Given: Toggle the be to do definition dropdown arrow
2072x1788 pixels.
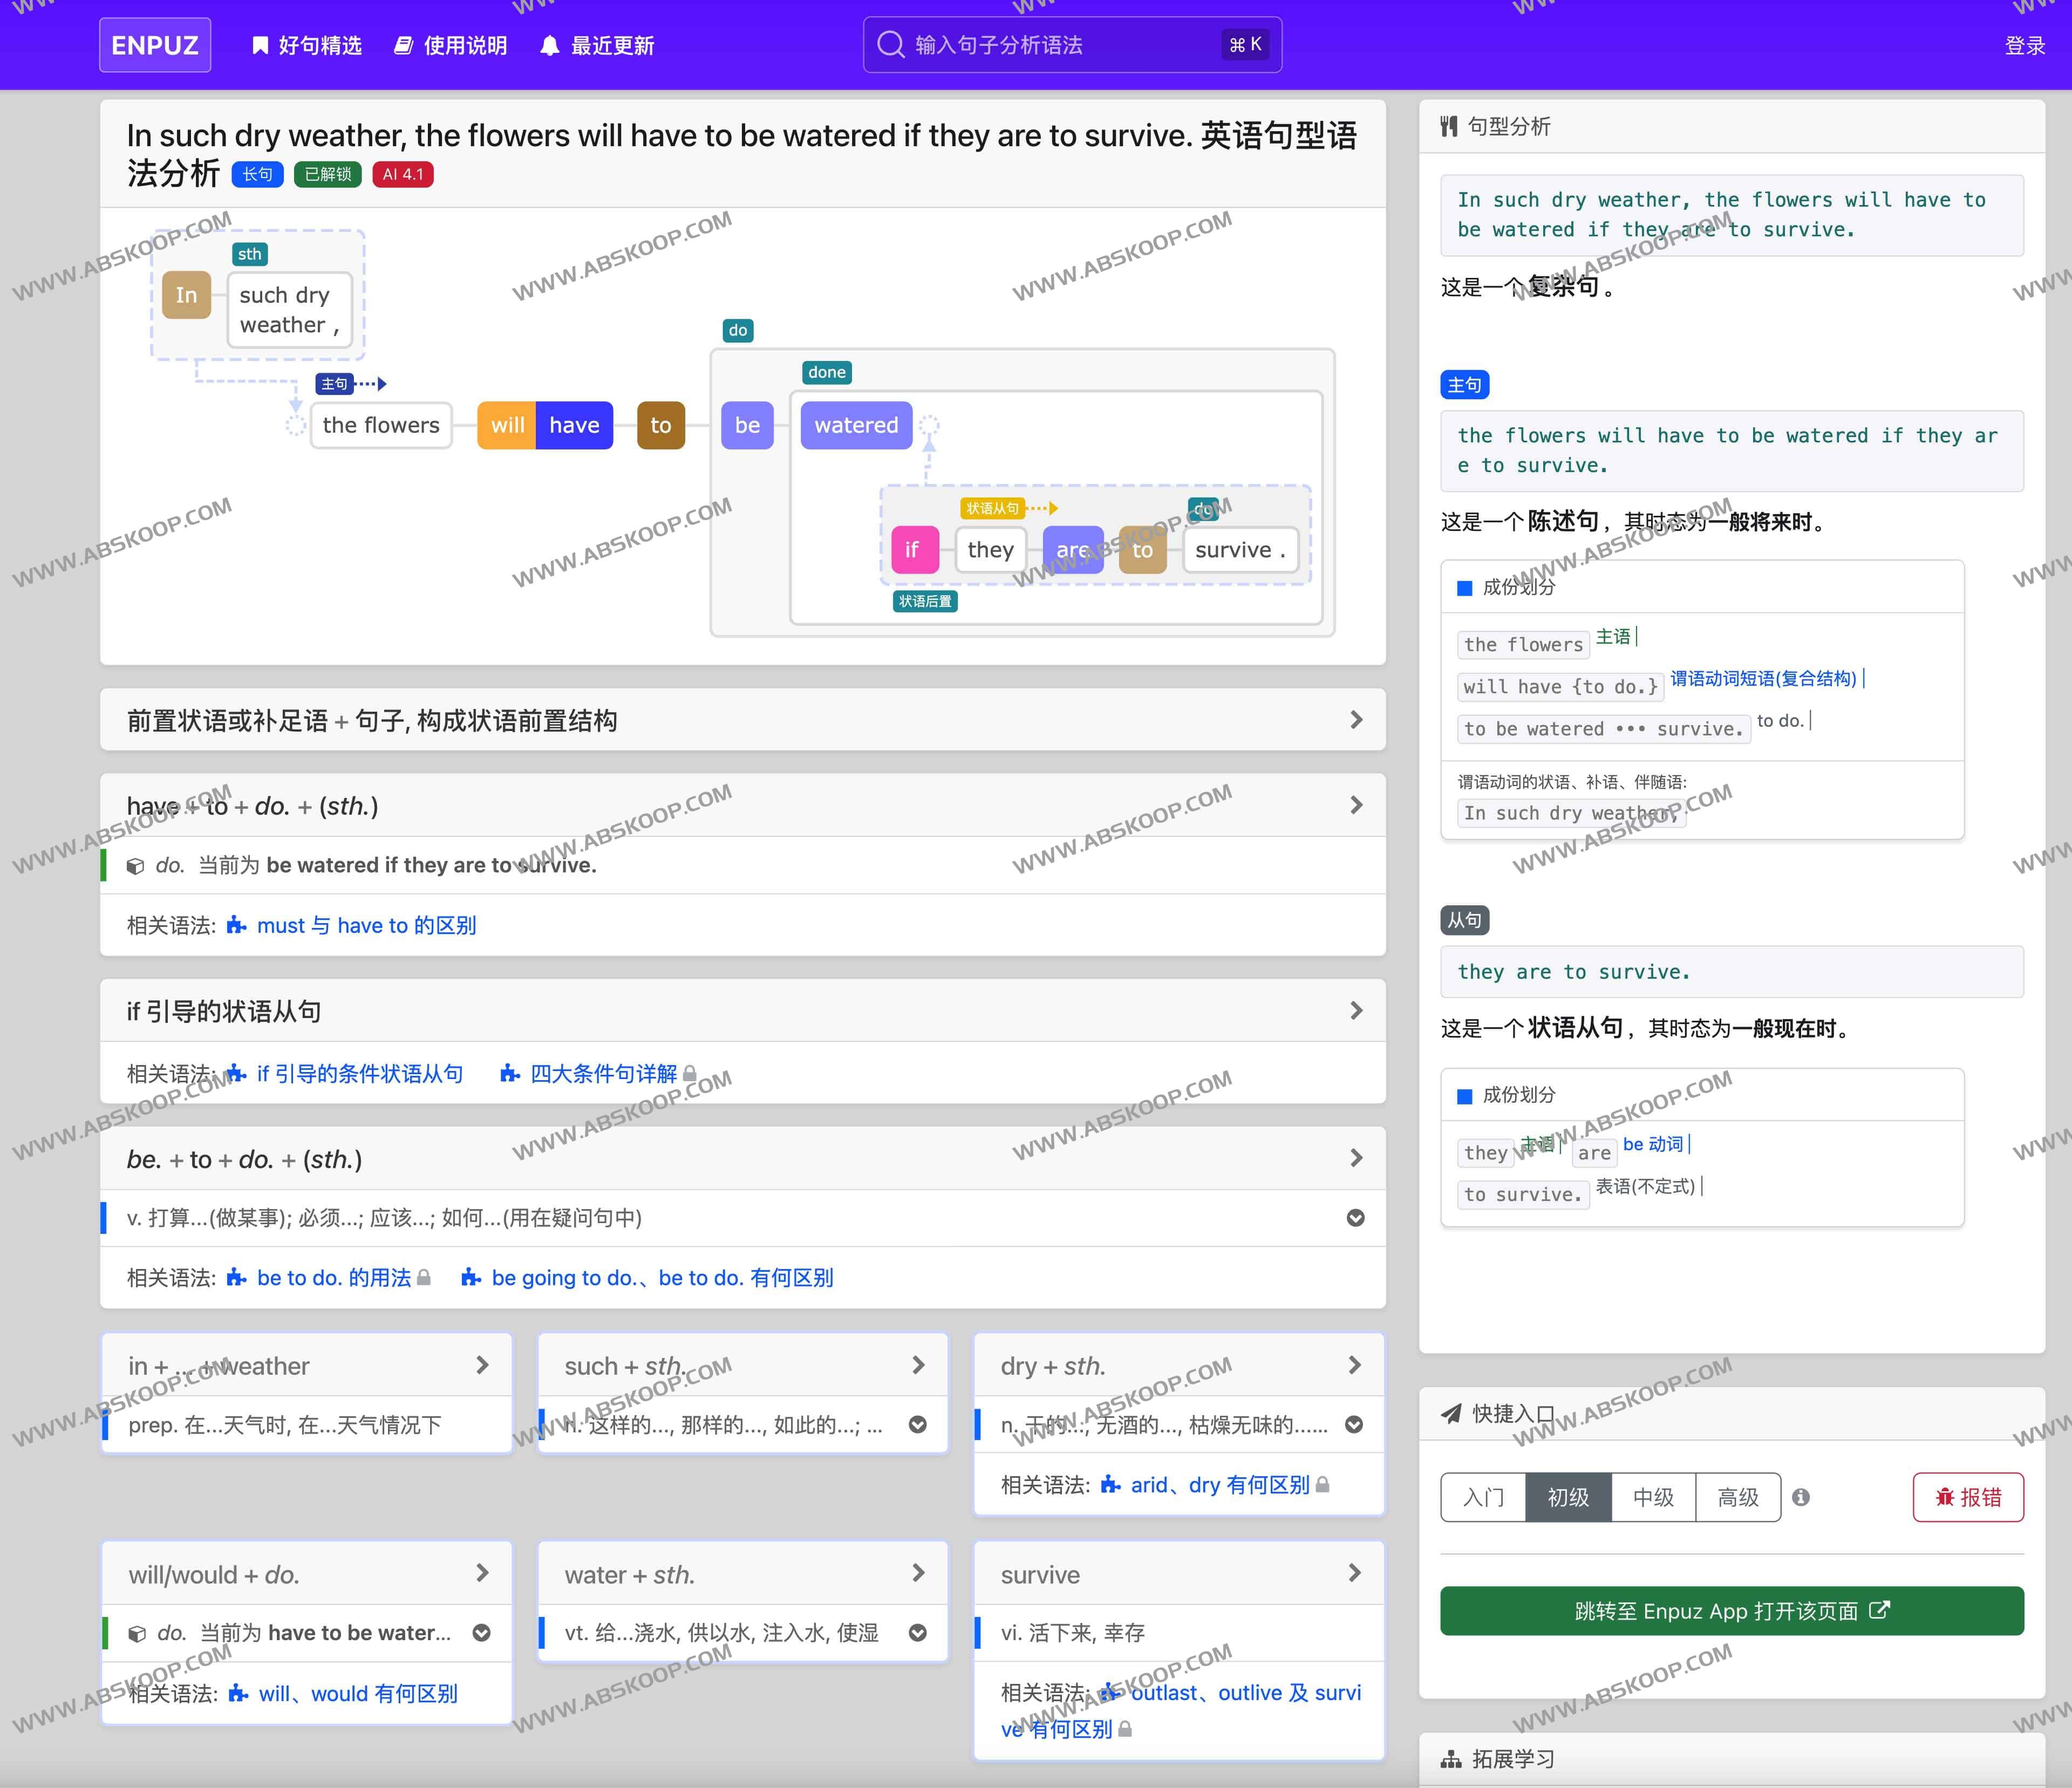Looking at the screenshot, I should coord(1356,1218).
